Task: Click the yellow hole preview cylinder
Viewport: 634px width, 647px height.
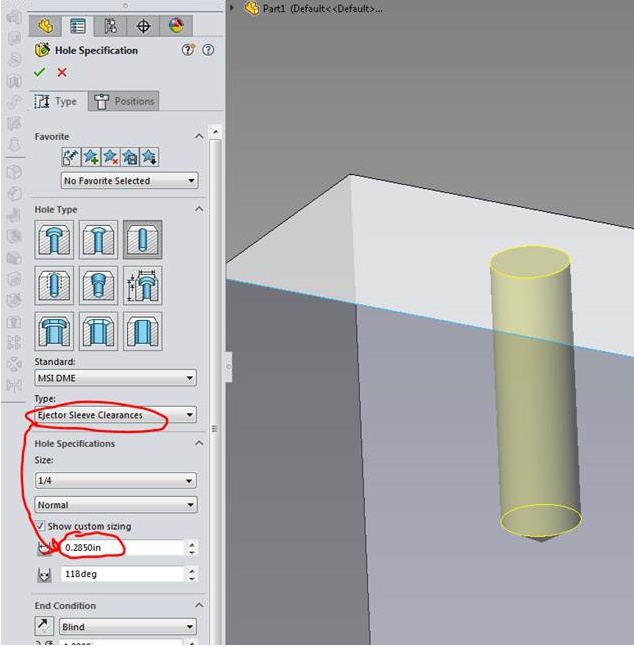Action: point(535,392)
